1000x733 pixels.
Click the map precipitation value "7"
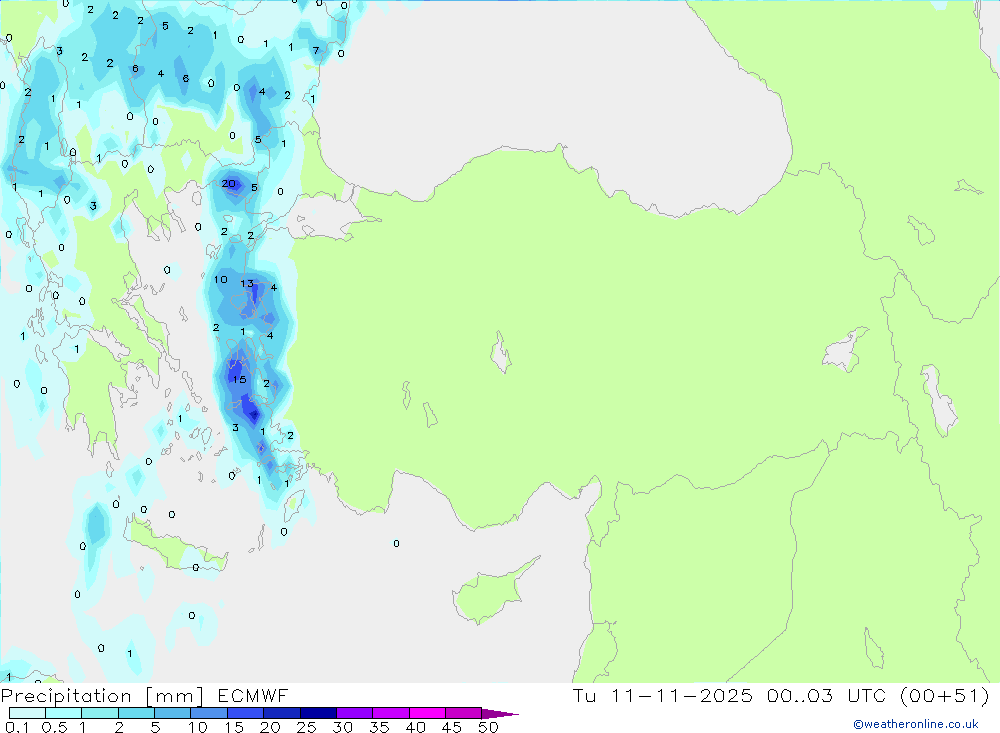[x=316, y=50]
